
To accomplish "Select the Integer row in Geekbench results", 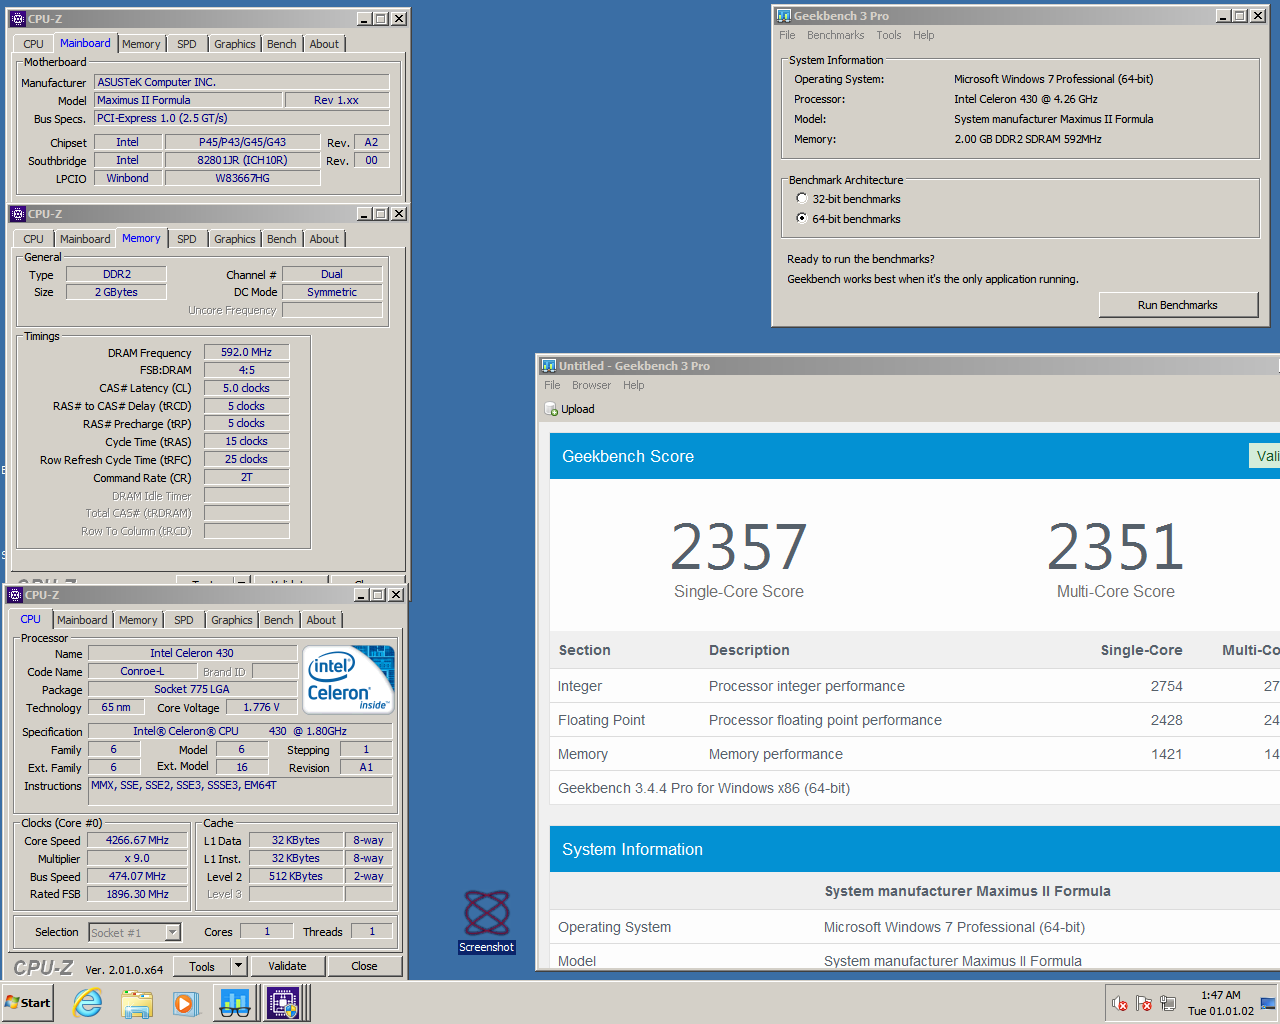I will pyautogui.click(x=914, y=686).
